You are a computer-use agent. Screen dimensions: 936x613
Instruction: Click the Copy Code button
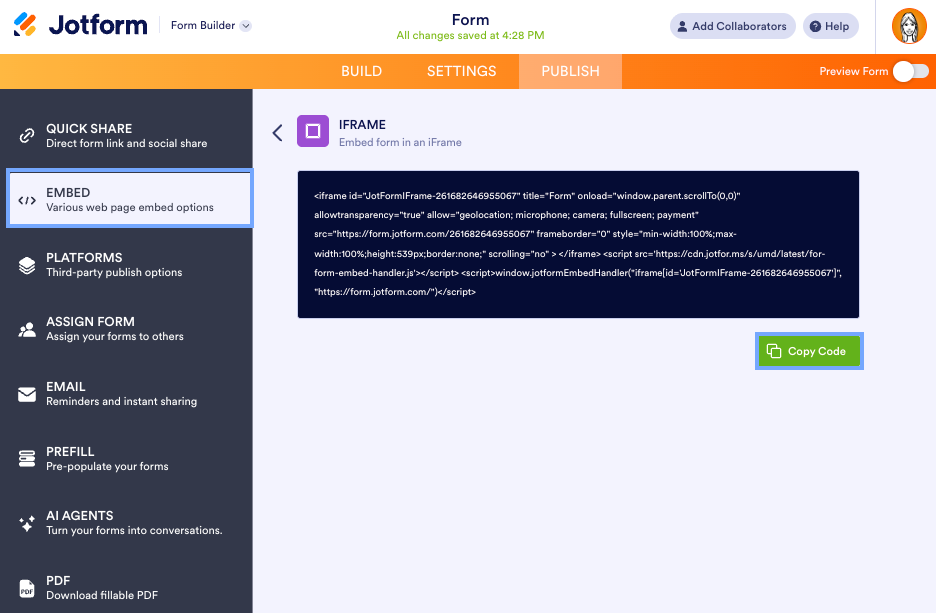point(809,351)
